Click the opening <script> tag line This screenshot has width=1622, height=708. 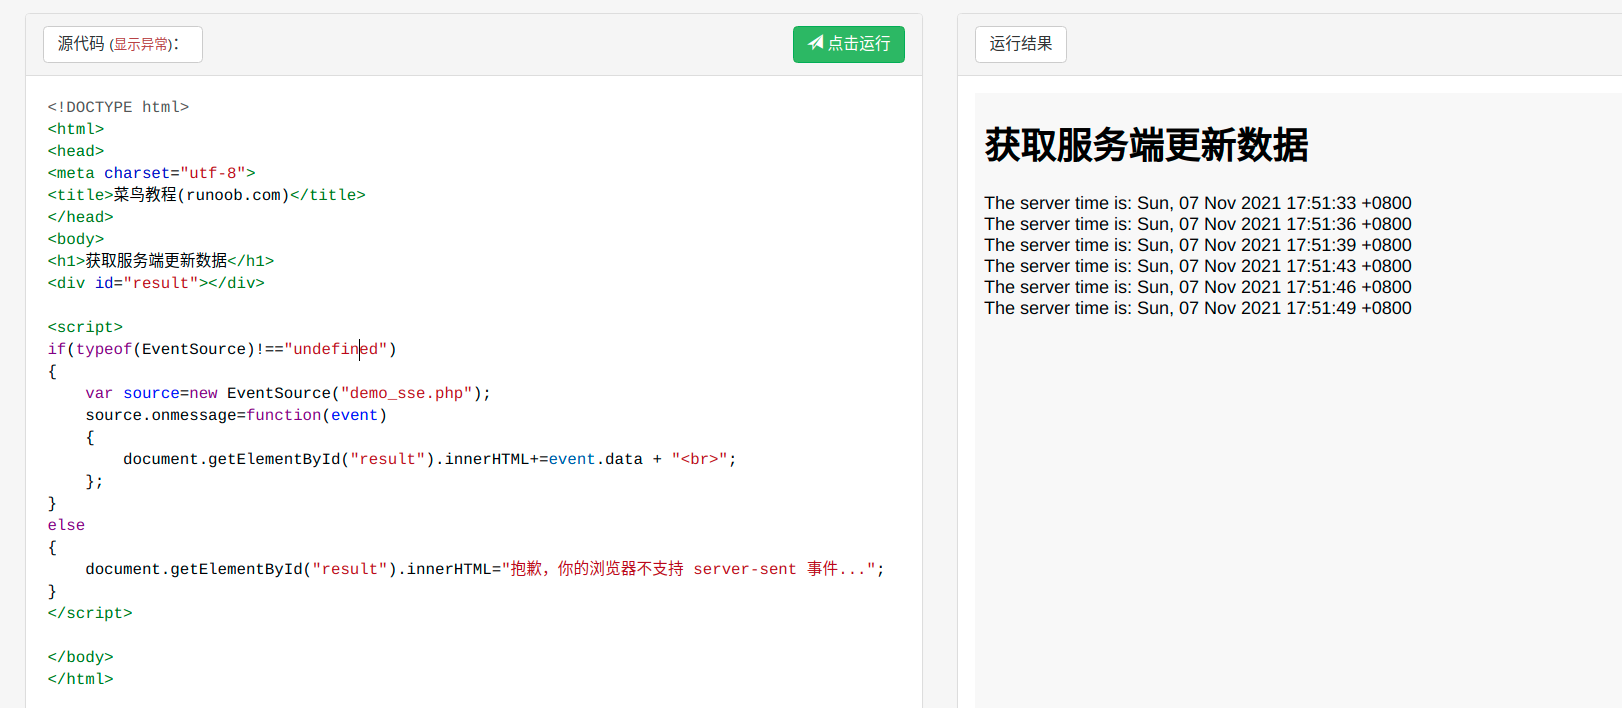[x=85, y=327]
